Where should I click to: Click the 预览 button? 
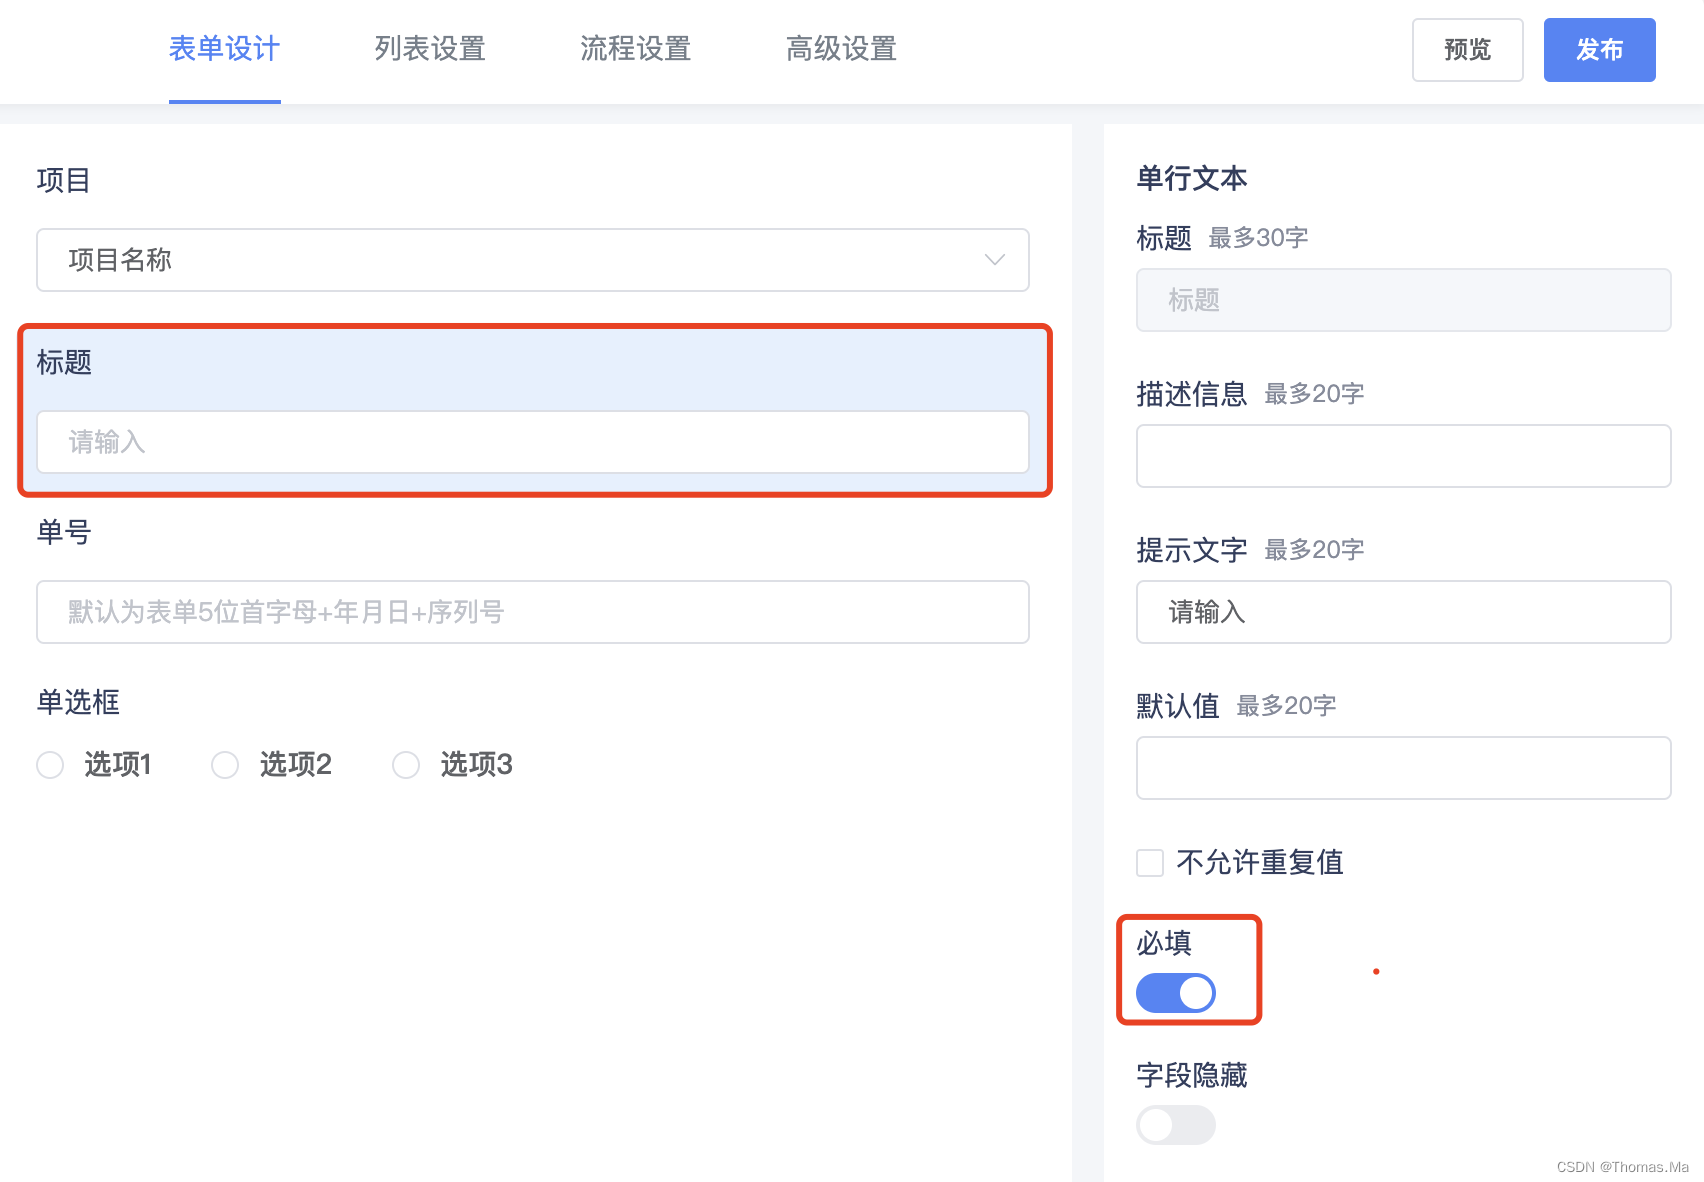[1467, 50]
